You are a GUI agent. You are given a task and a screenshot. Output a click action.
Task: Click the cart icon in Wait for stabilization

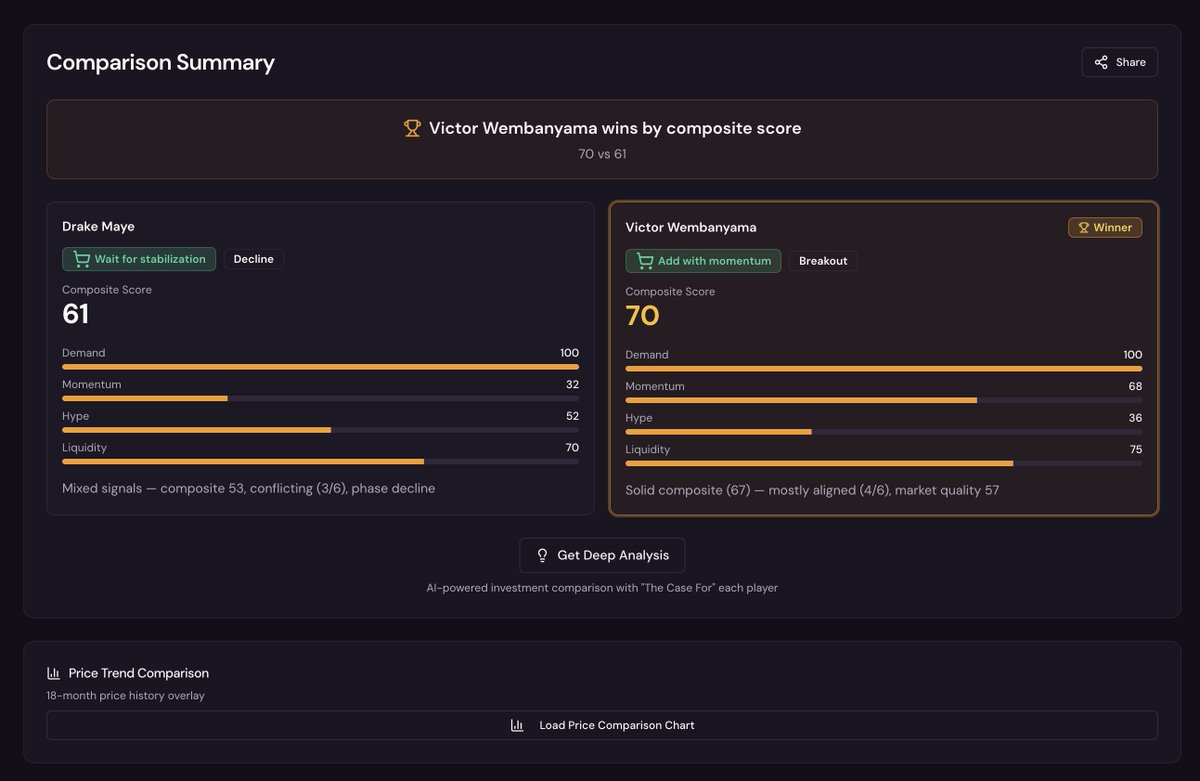pos(81,259)
